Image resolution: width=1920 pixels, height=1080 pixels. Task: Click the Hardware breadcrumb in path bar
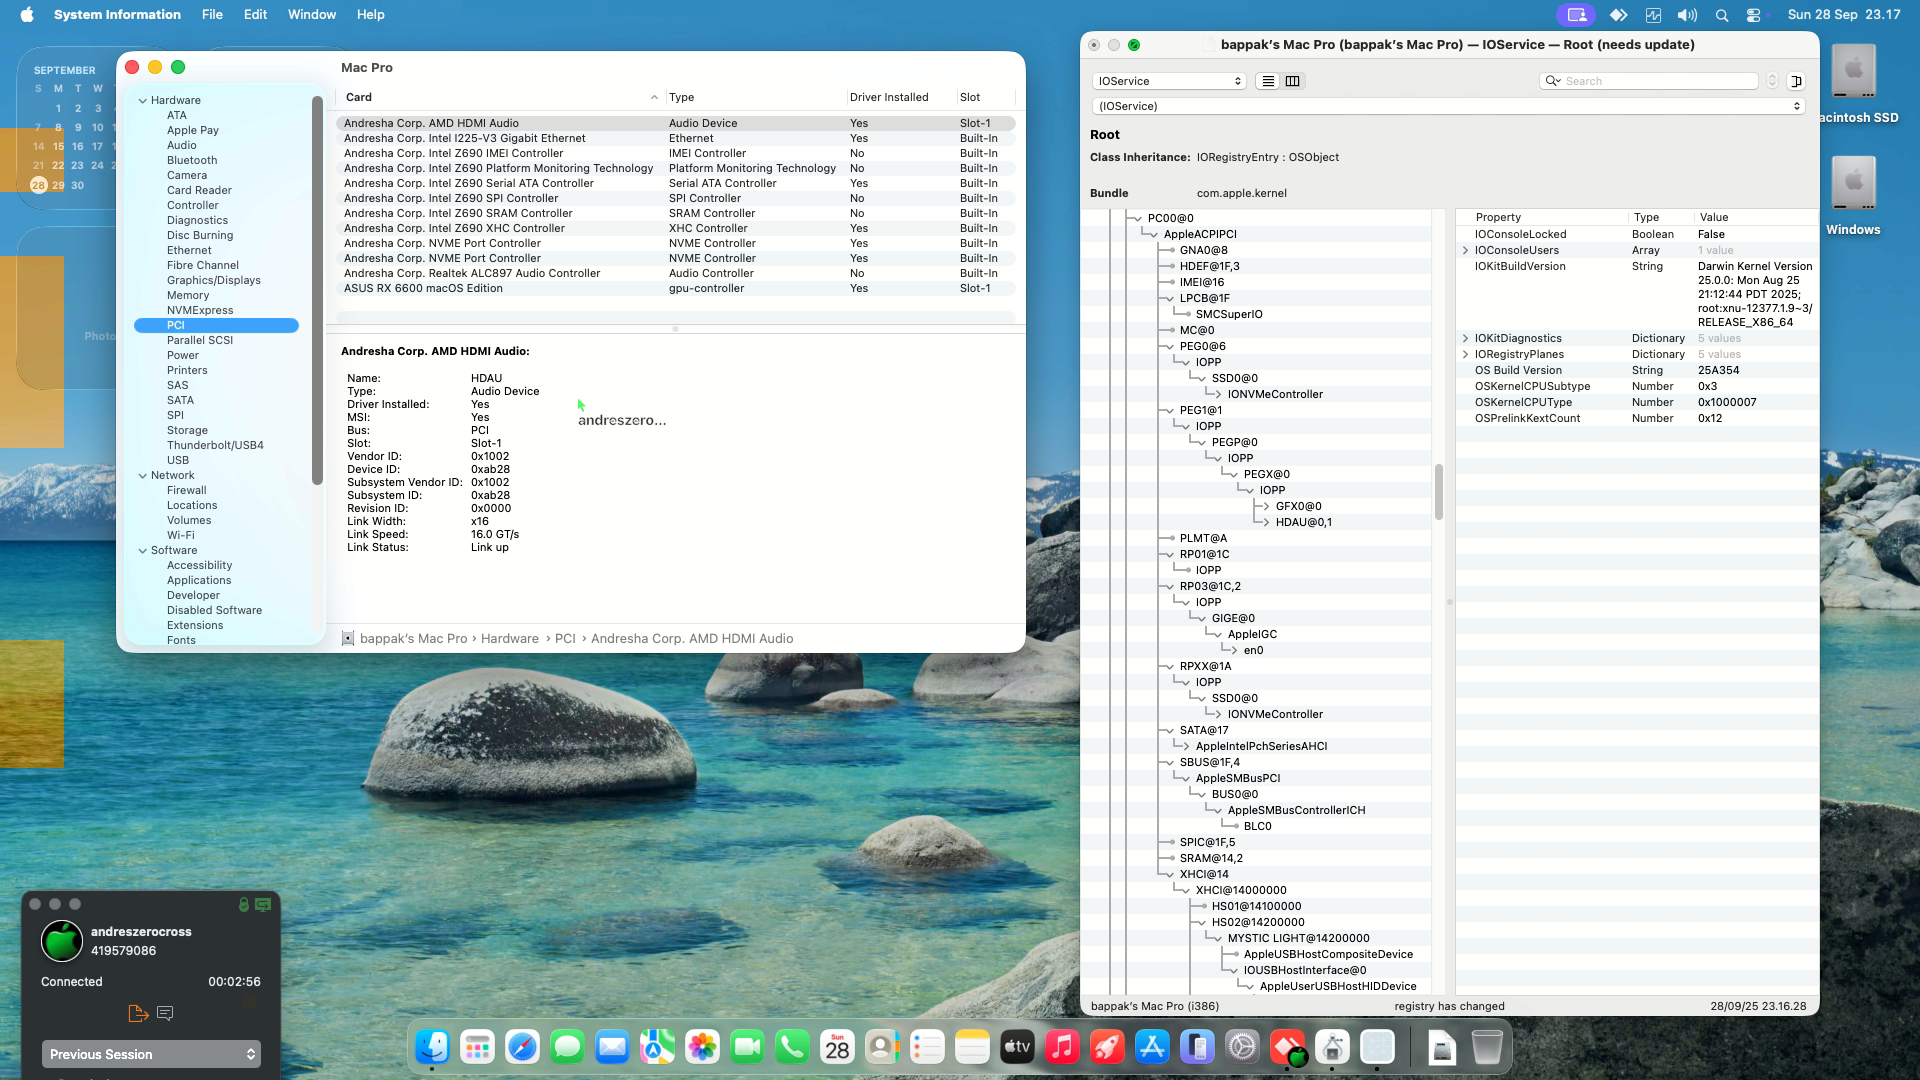pos(510,638)
